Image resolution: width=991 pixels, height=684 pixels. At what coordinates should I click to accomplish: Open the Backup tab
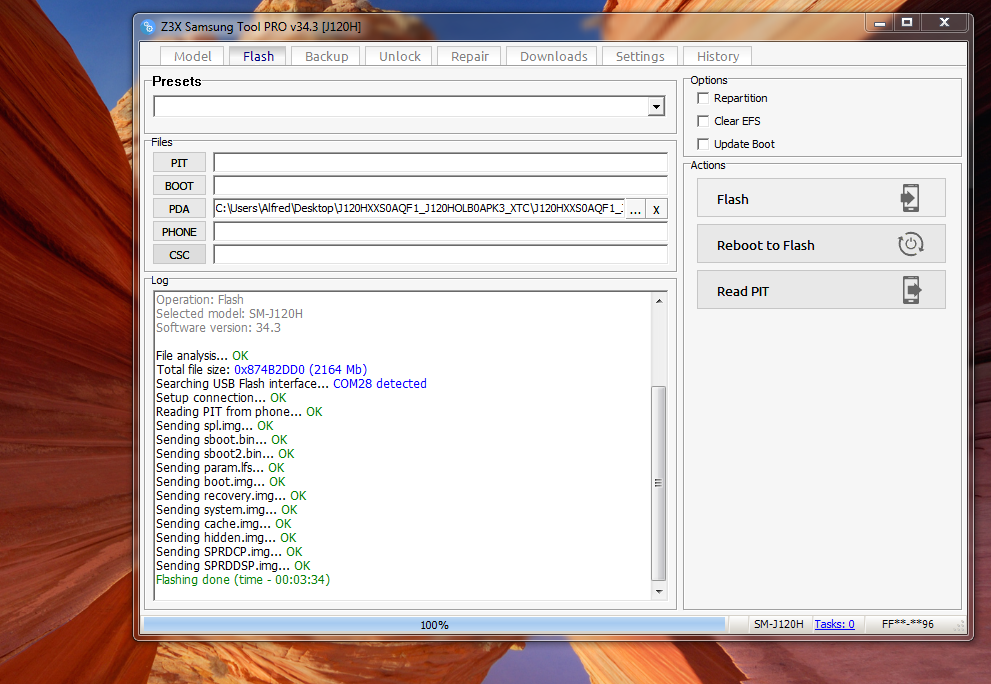(326, 56)
